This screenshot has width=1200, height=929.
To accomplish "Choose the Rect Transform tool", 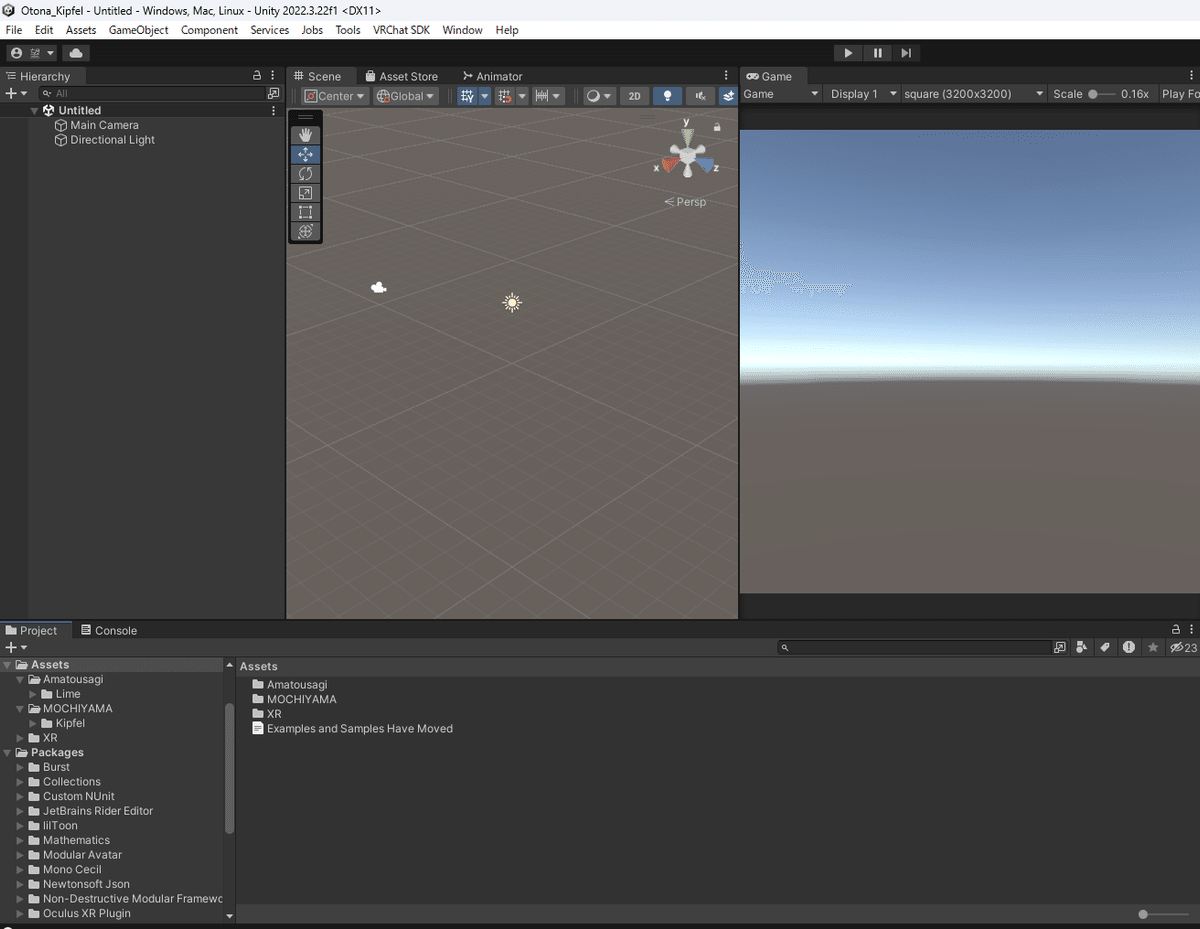I will (x=305, y=211).
